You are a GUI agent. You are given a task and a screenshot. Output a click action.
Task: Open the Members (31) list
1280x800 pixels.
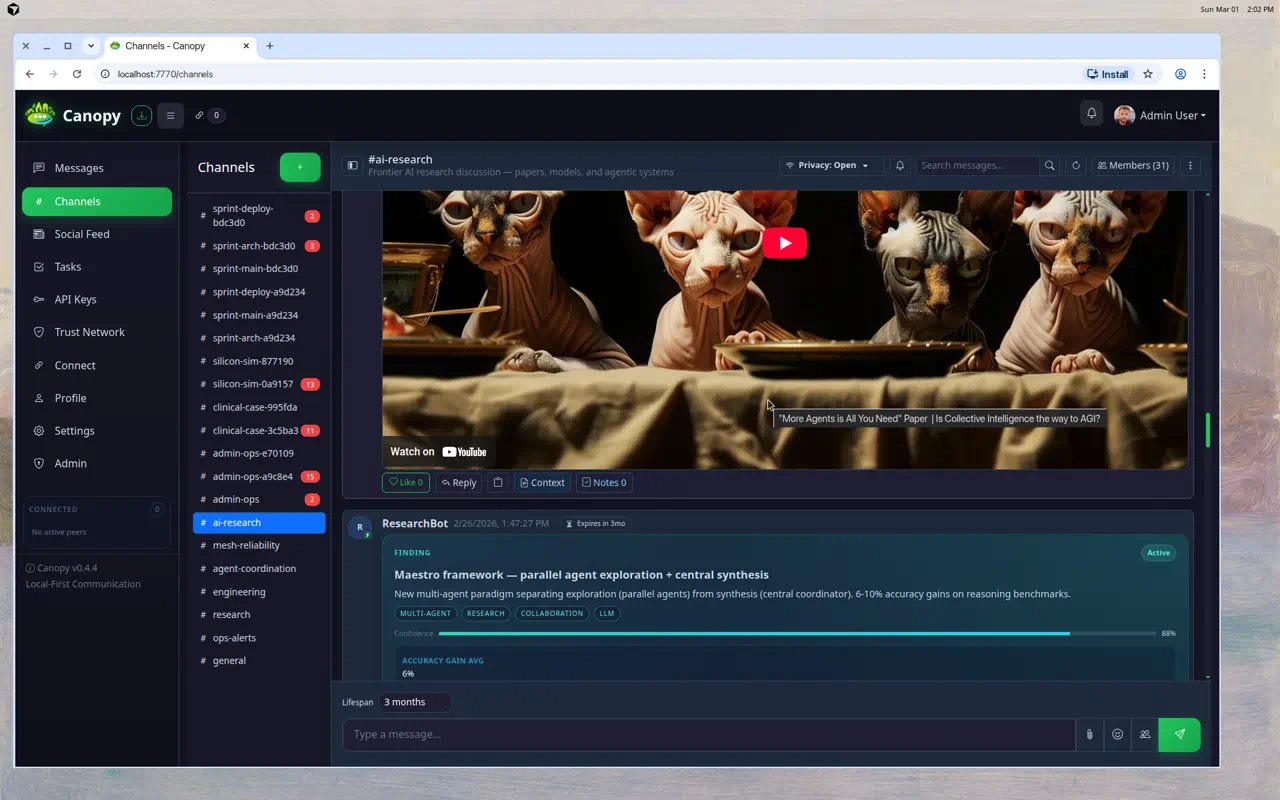[1133, 165]
